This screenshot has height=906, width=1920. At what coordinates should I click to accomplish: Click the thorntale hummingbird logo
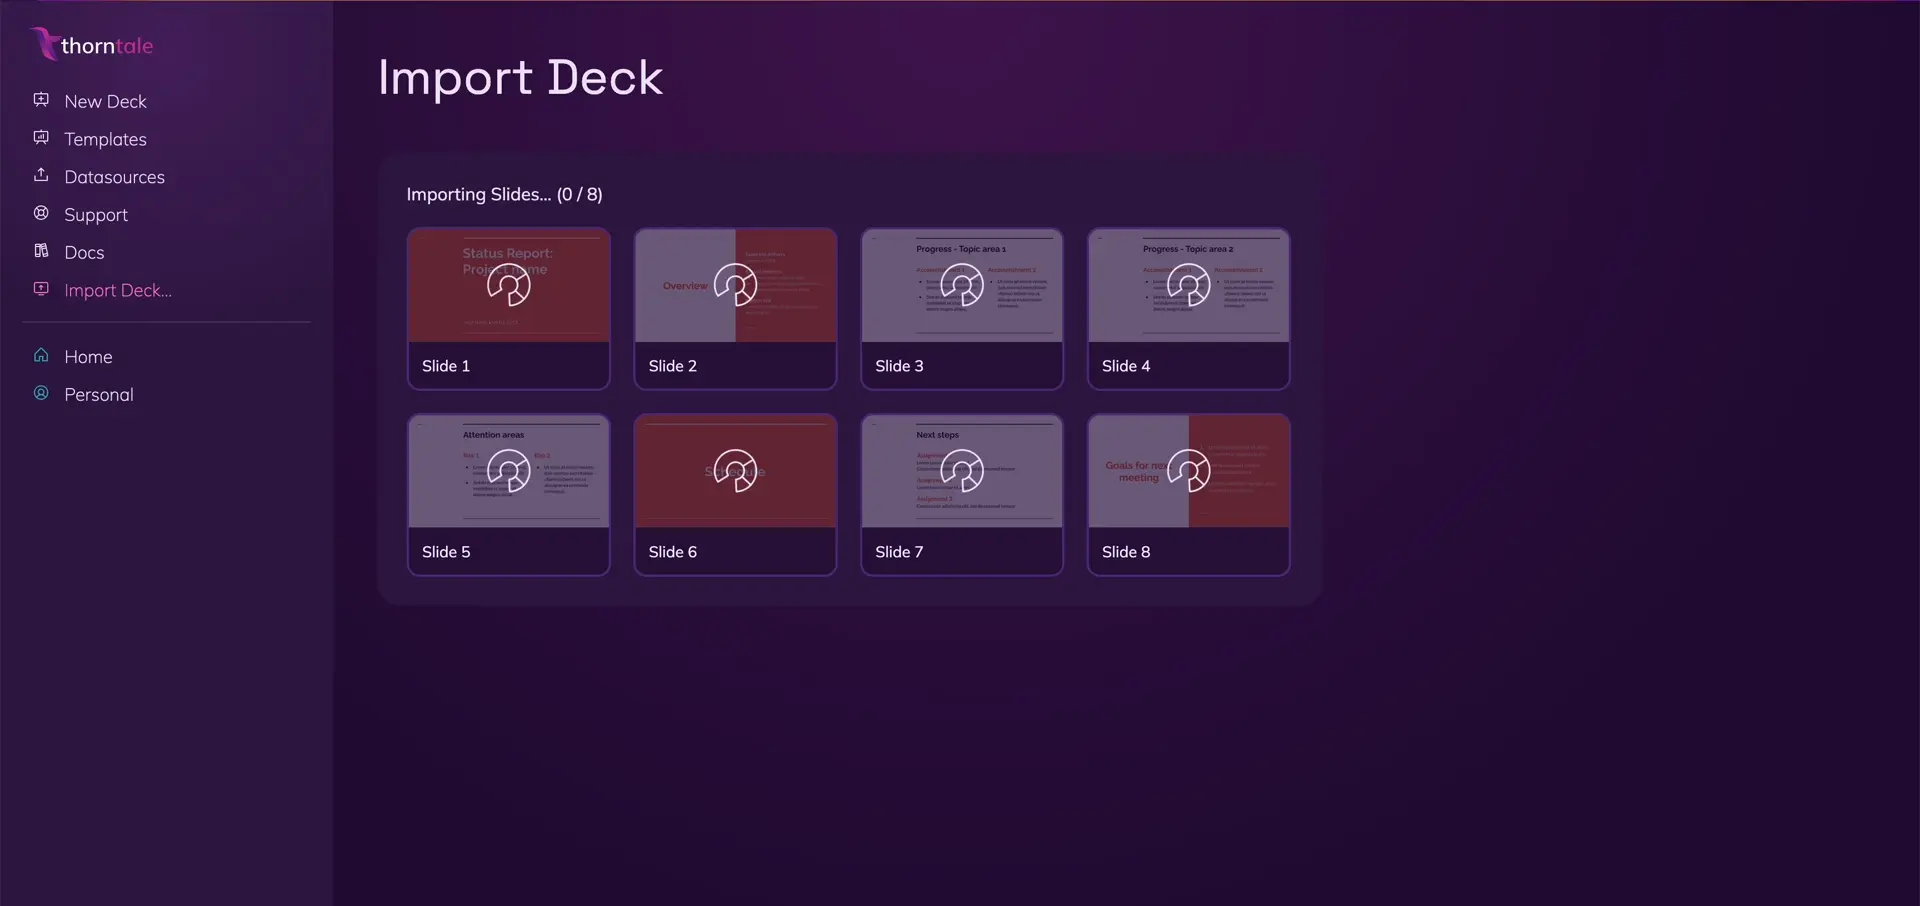[44, 44]
